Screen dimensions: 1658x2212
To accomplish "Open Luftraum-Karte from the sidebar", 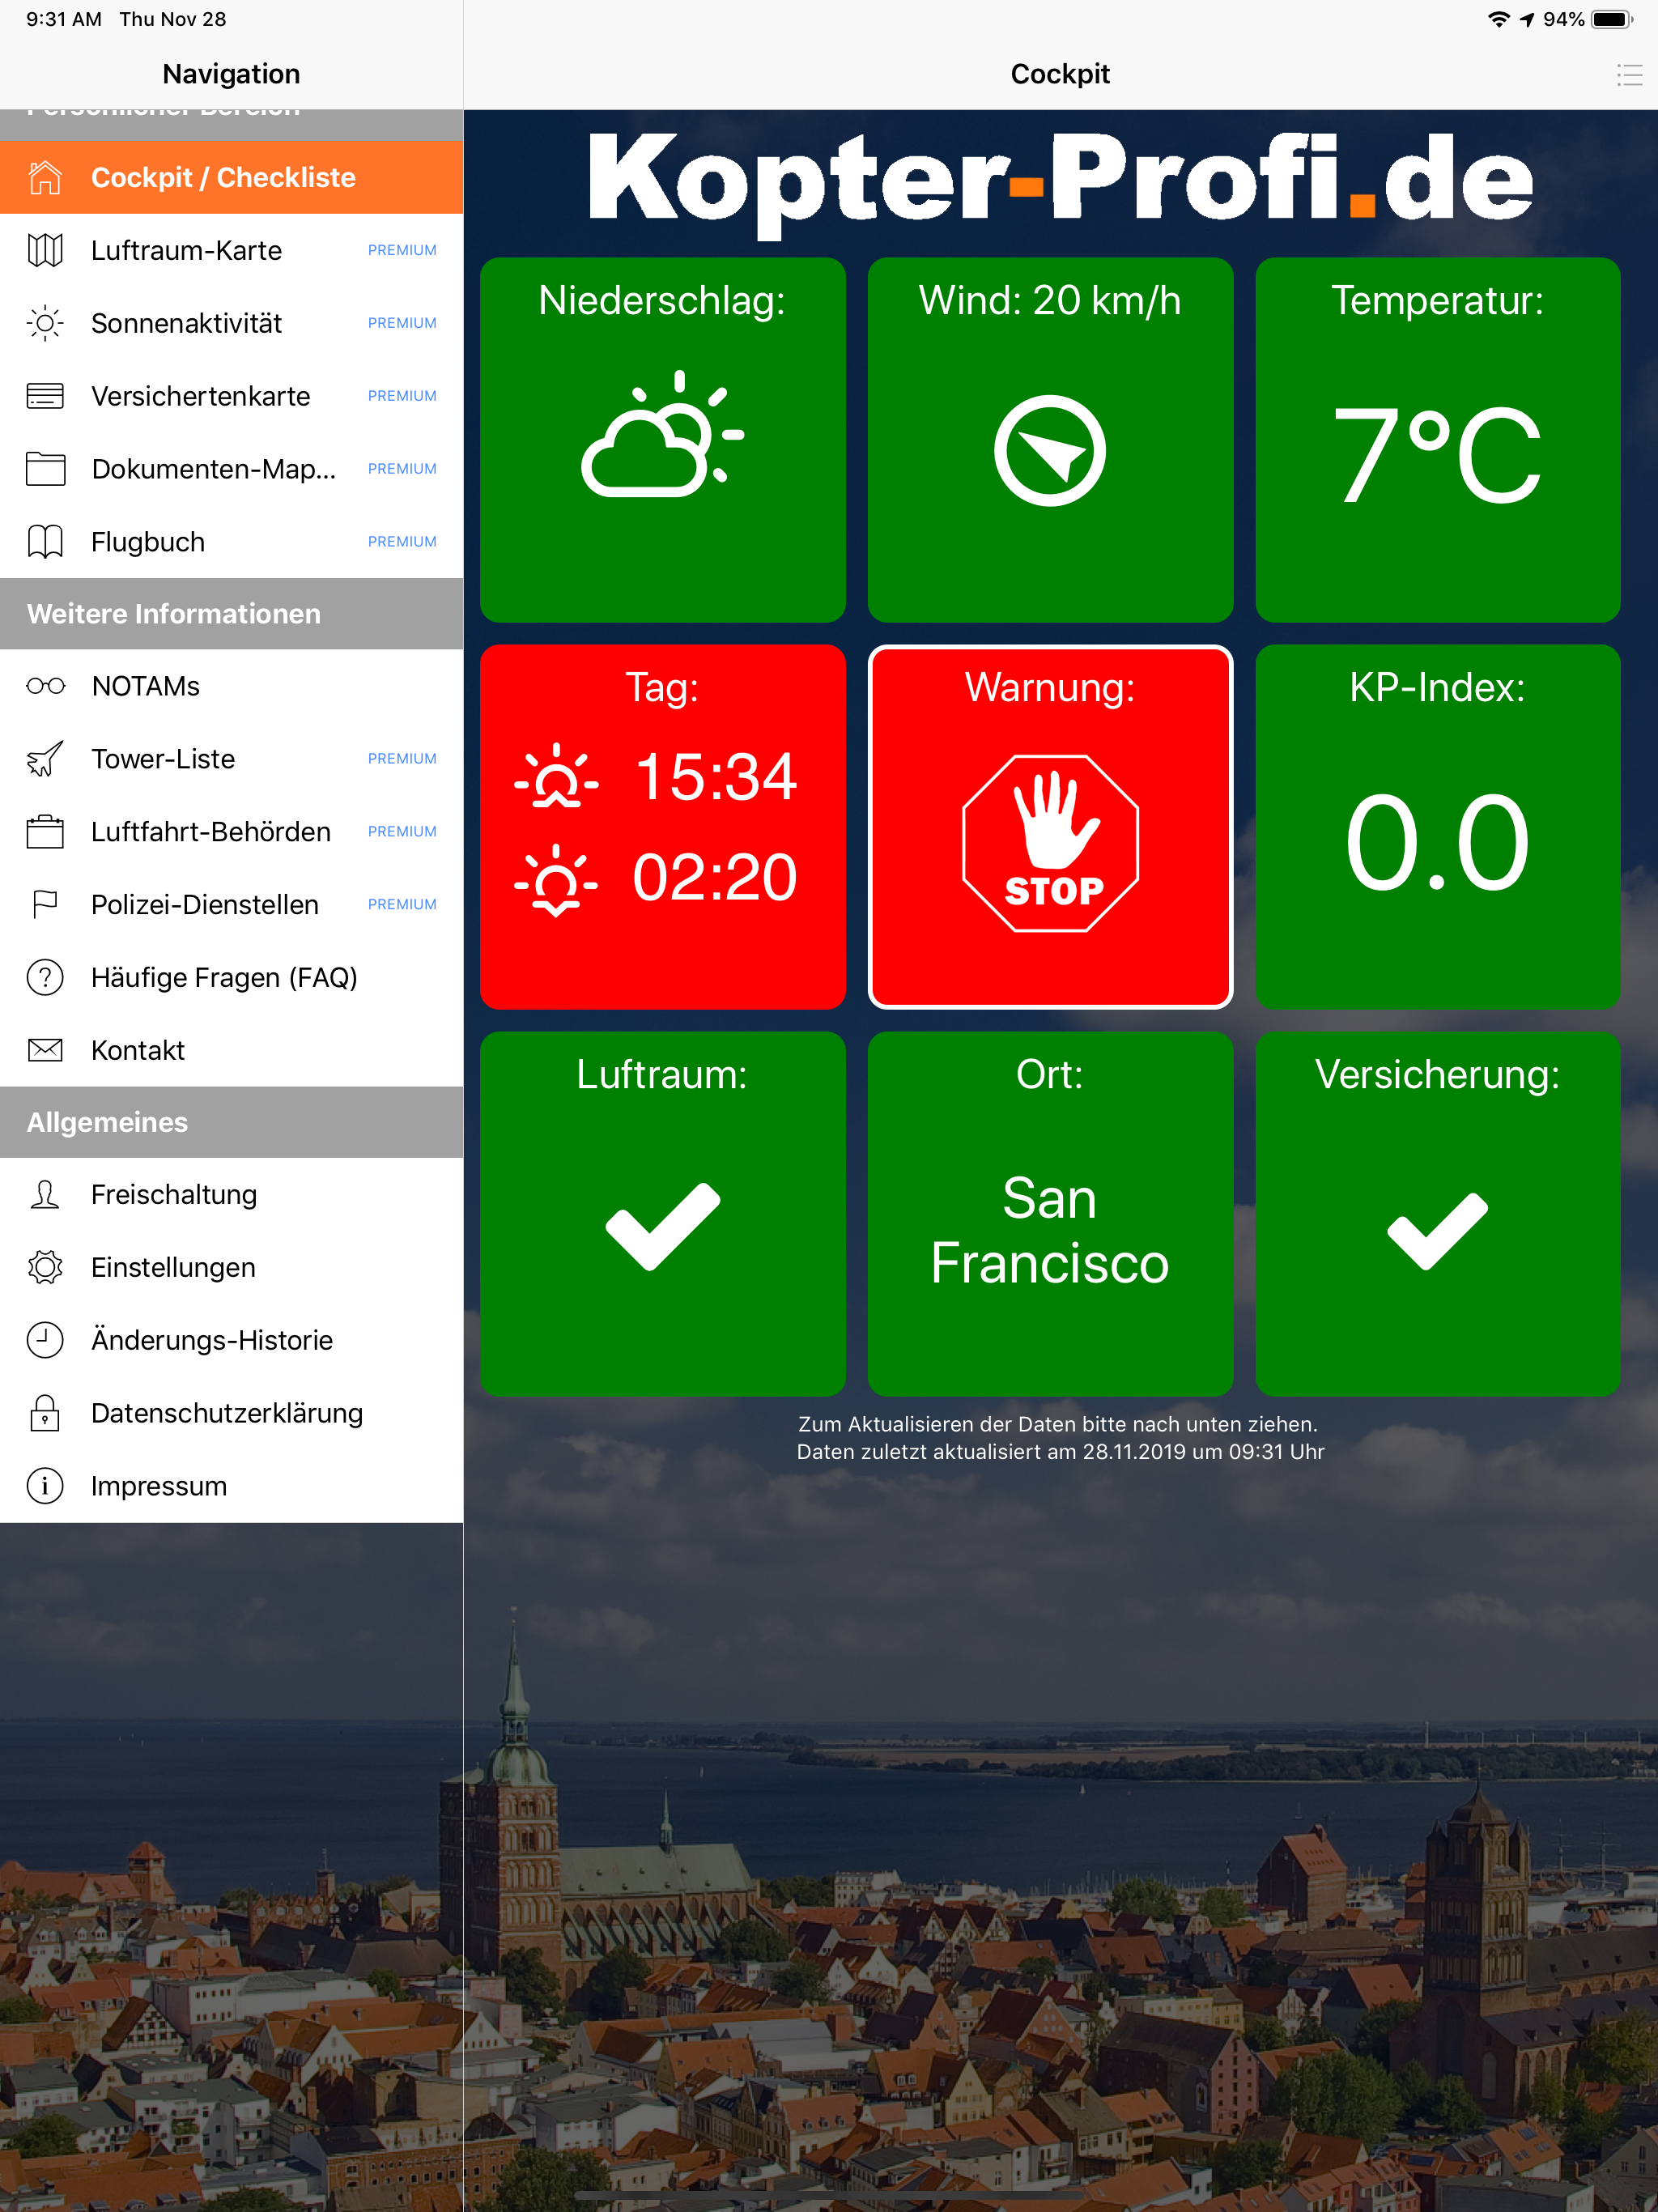I will 232,250.
